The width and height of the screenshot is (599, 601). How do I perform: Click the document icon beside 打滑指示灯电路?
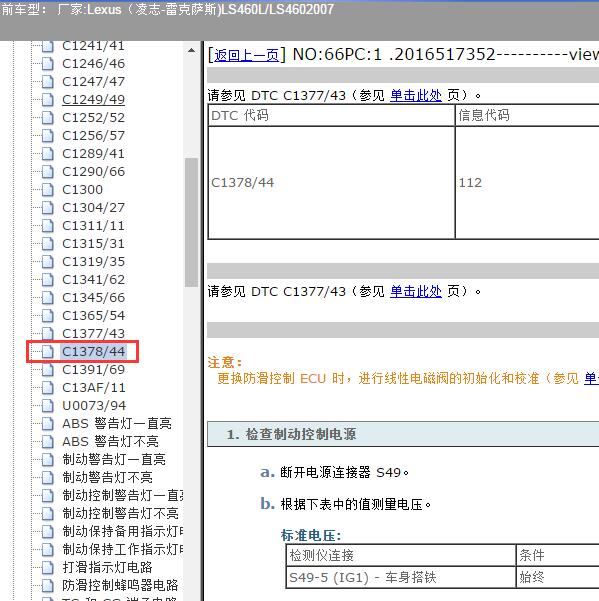48,568
